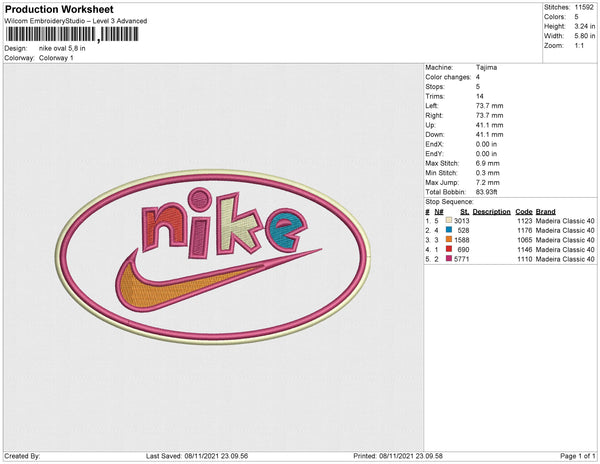600x464 pixels.
Task: Click the 'Code' column header
Action: [x=524, y=212]
